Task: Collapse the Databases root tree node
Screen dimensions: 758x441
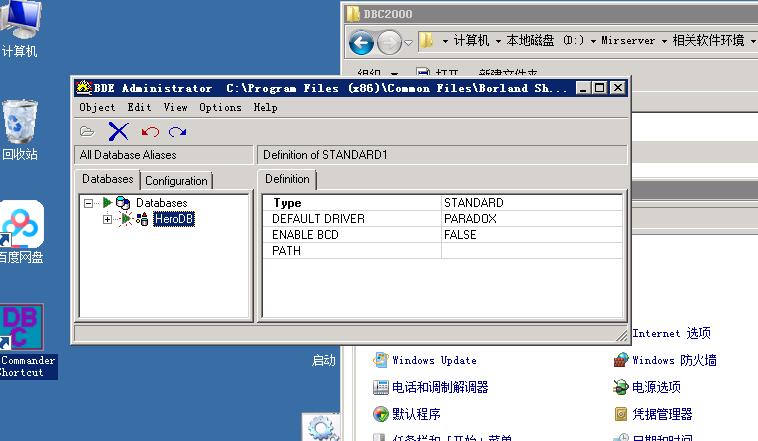Action: (x=89, y=203)
